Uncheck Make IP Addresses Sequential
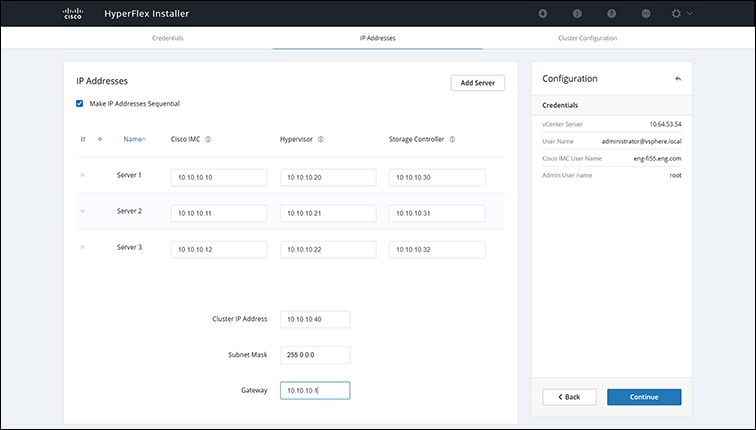Image resolution: width=756 pixels, height=430 pixels. [x=80, y=104]
